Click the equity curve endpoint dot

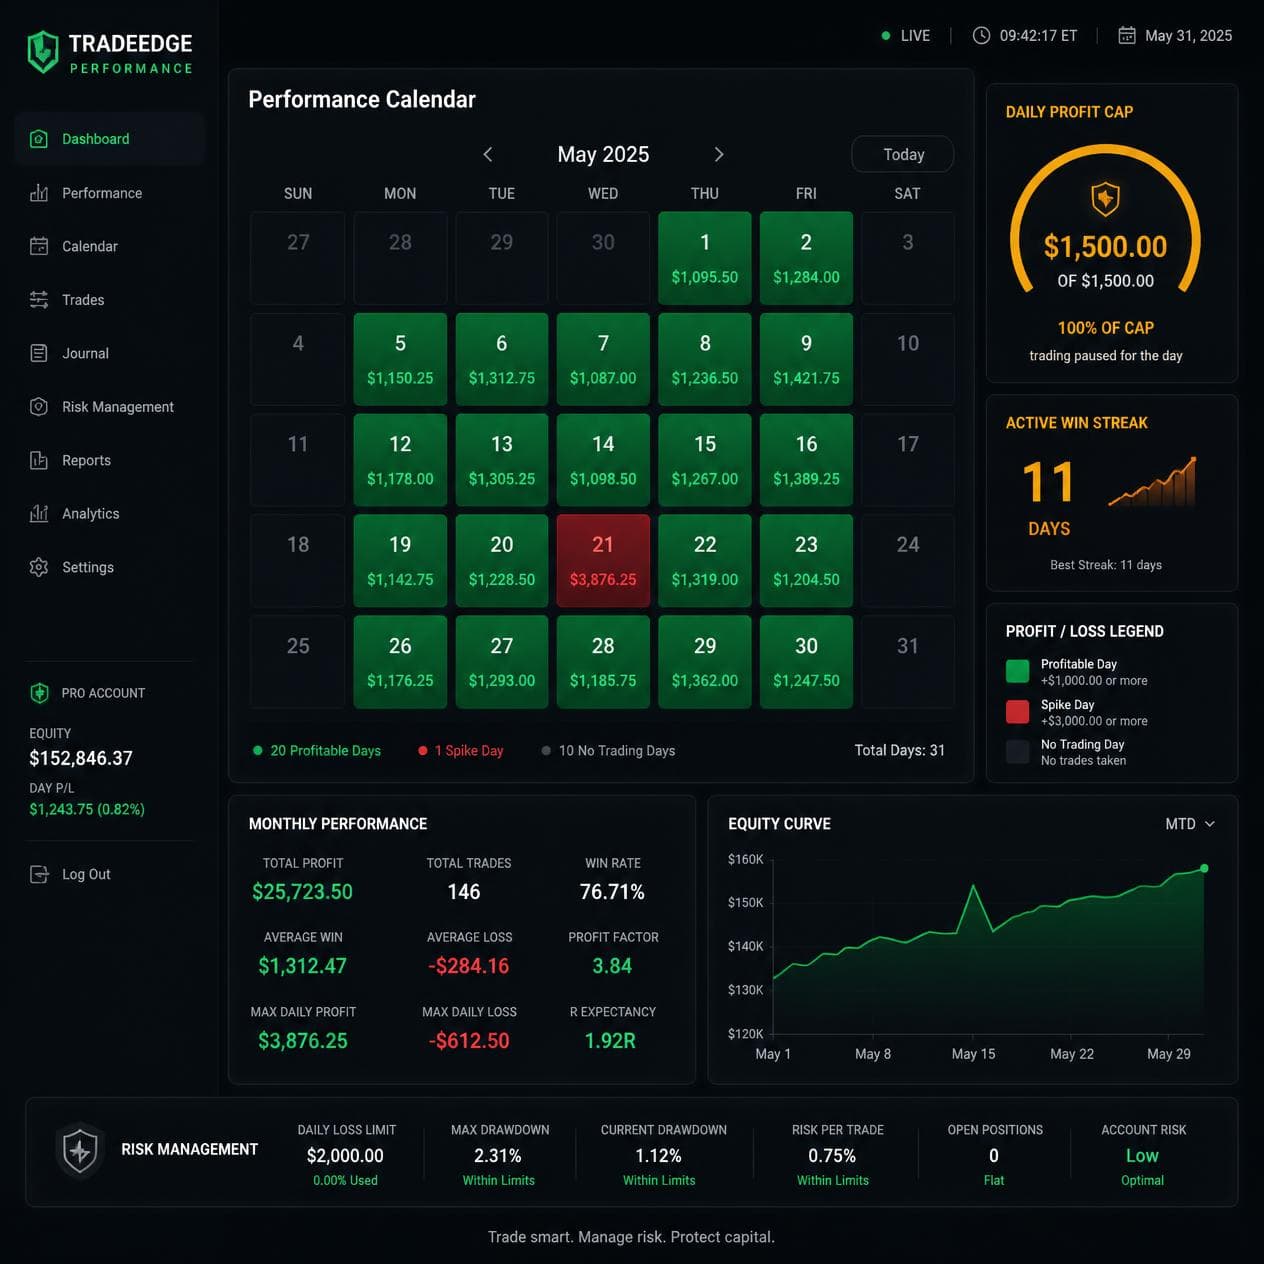point(1204,868)
